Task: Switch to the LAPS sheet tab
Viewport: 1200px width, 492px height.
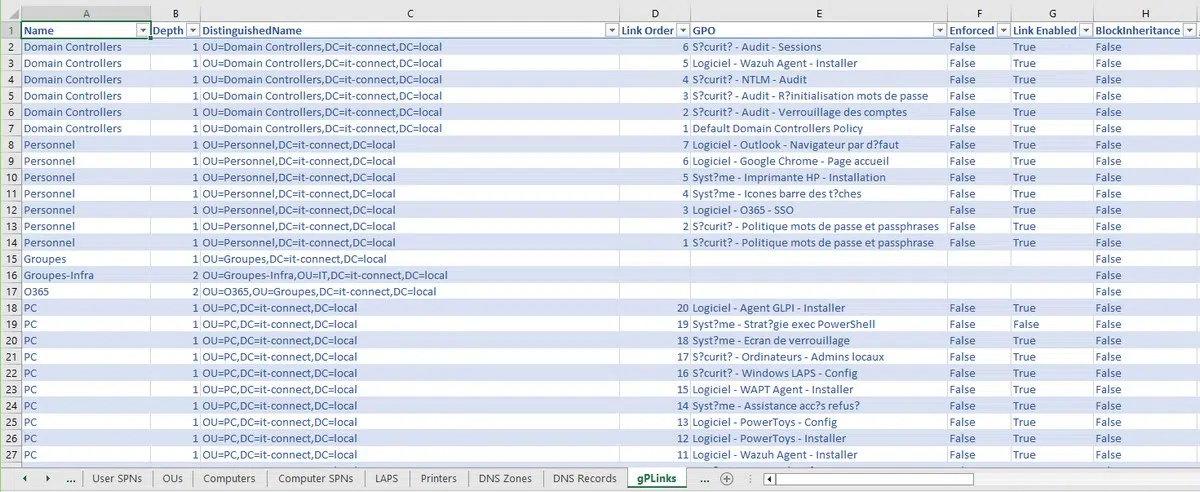Action: pyautogui.click(x=386, y=479)
